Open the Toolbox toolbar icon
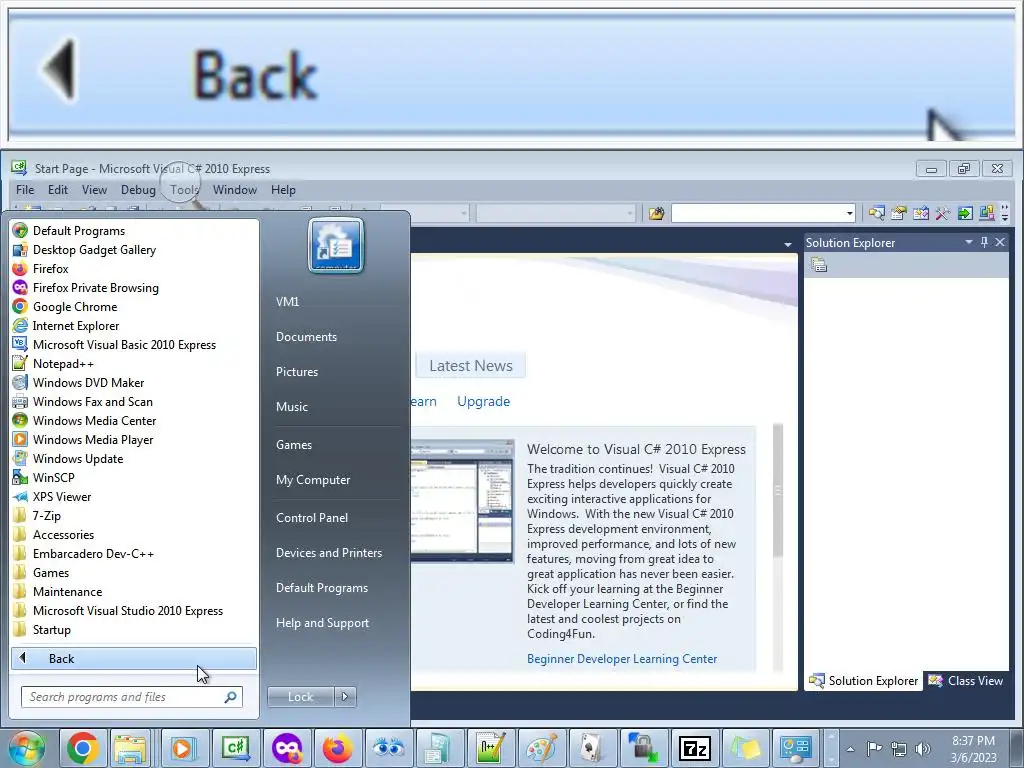 [x=942, y=213]
